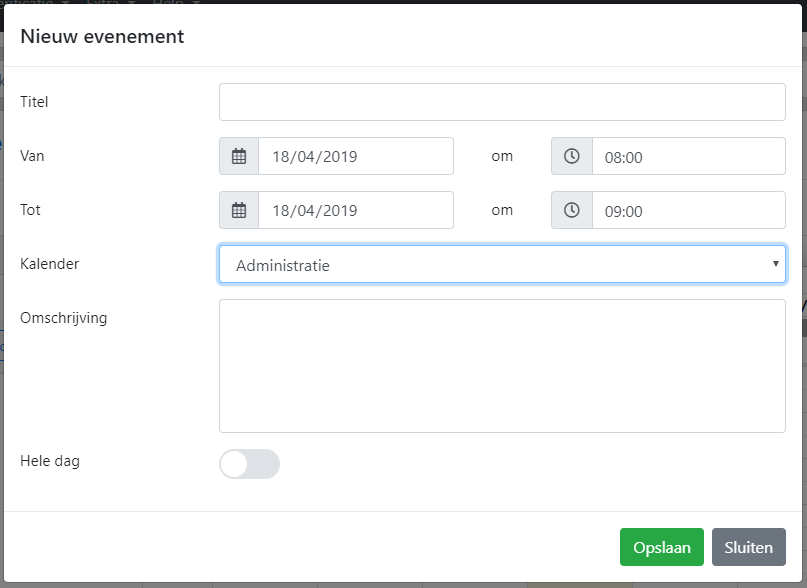Close the dialog with Sluiten
This screenshot has height=588, width=807.
749,547
